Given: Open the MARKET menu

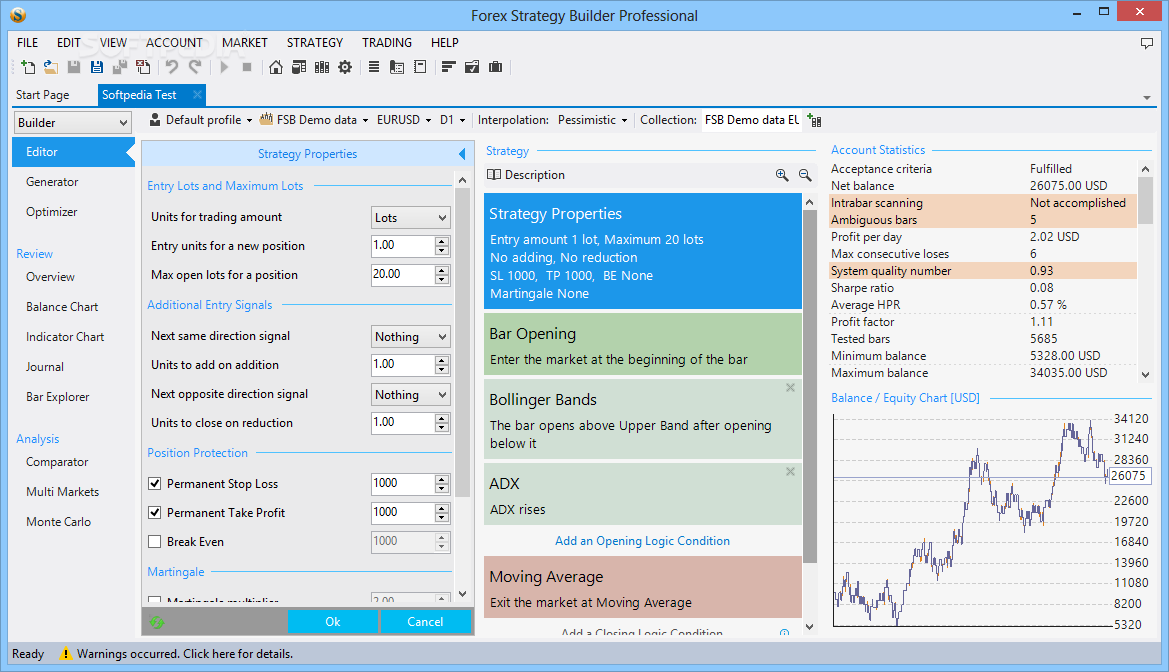Looking at the screenshot, I should point(245,43).
